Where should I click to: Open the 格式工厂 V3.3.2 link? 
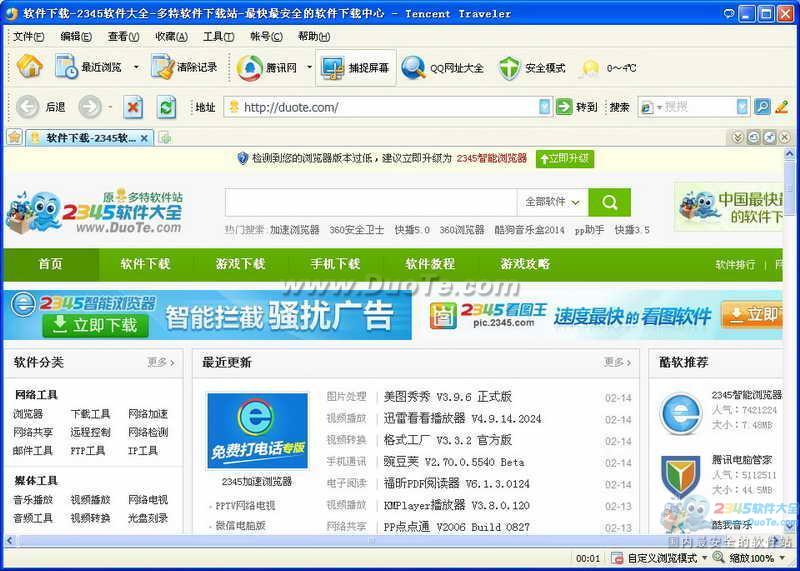(x=447, y=440)
